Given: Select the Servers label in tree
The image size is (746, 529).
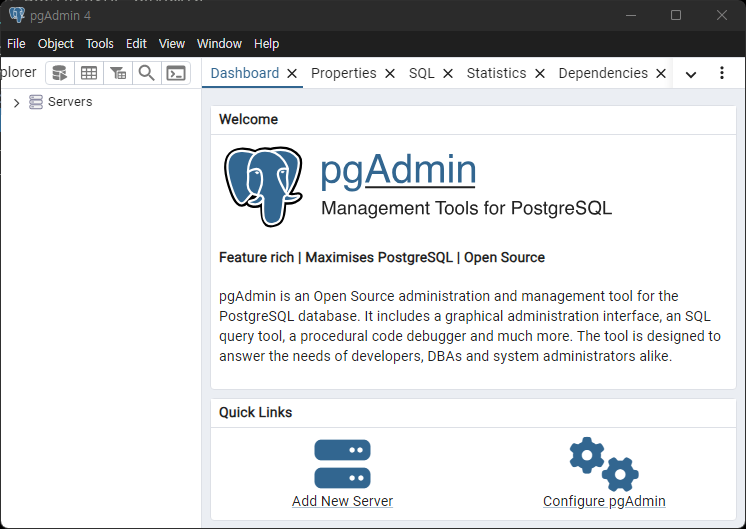Looking at the screenshot, I should (70, 102).
